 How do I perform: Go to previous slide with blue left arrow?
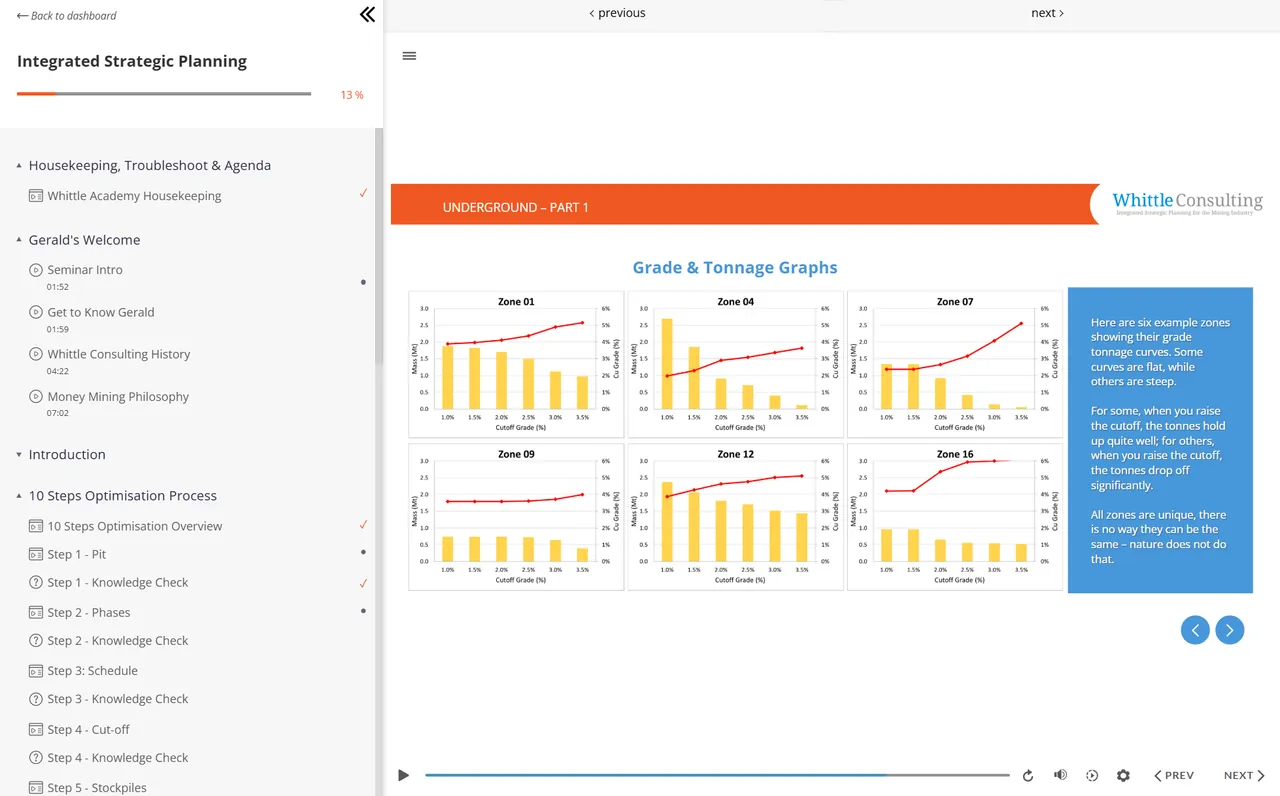tap(1195, 629)
